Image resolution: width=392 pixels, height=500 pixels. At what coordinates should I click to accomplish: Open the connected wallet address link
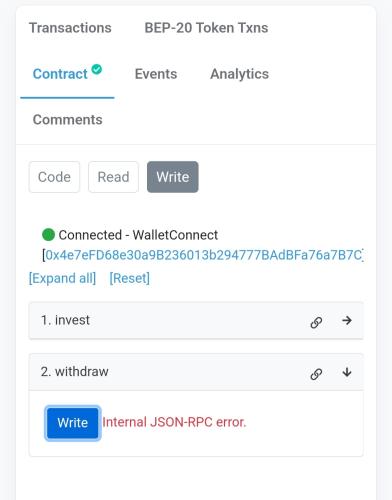coord(203,255)
